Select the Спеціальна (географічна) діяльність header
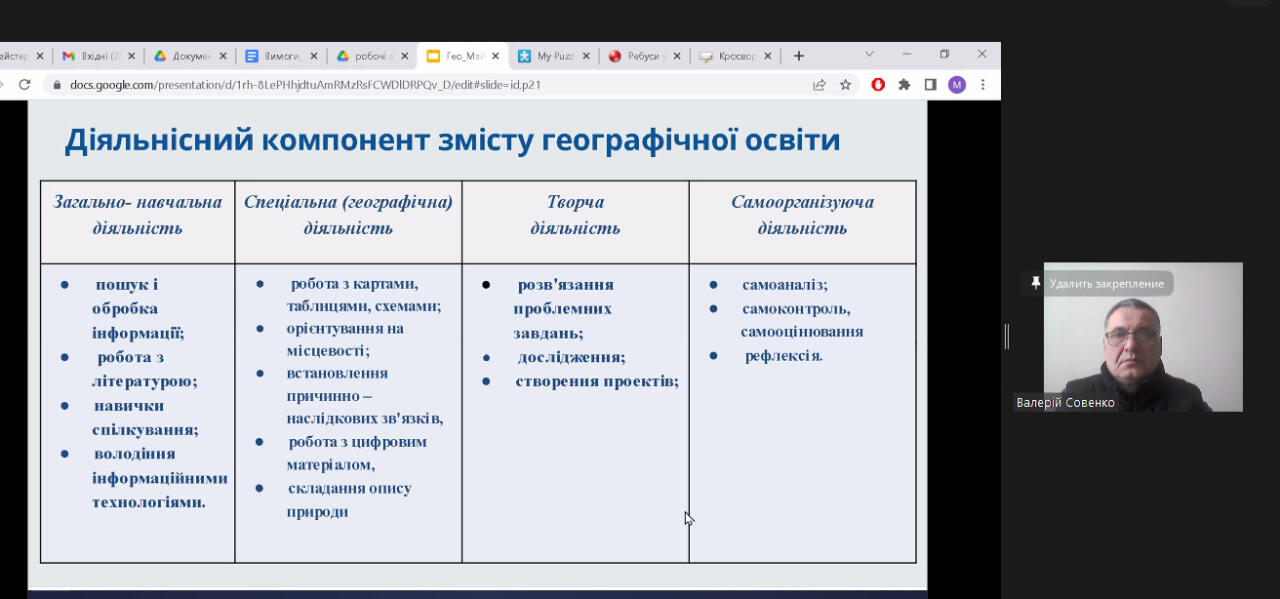The width and height of the screenshot is (1280, 599). [x=348, y=222]
